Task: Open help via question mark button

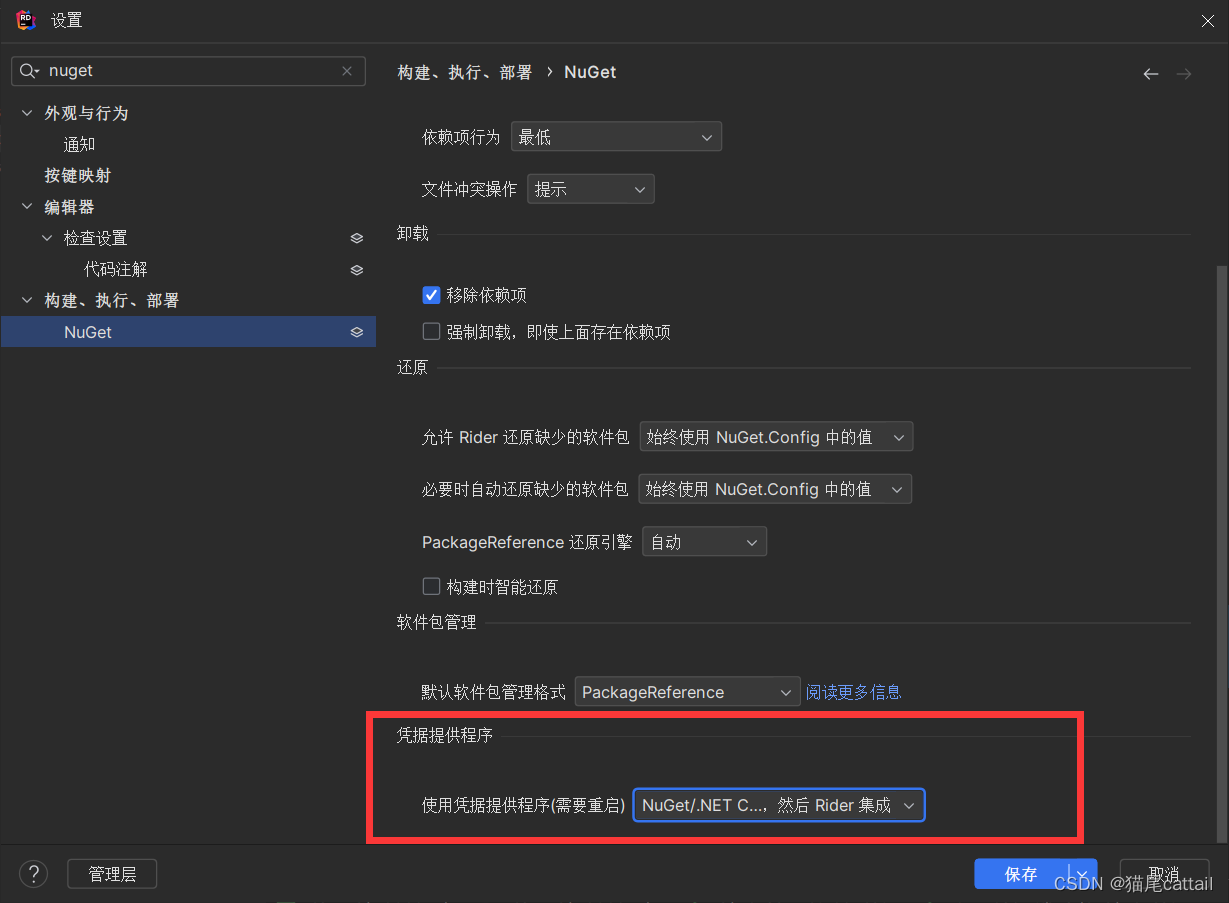Action: (x=34, y=874)
